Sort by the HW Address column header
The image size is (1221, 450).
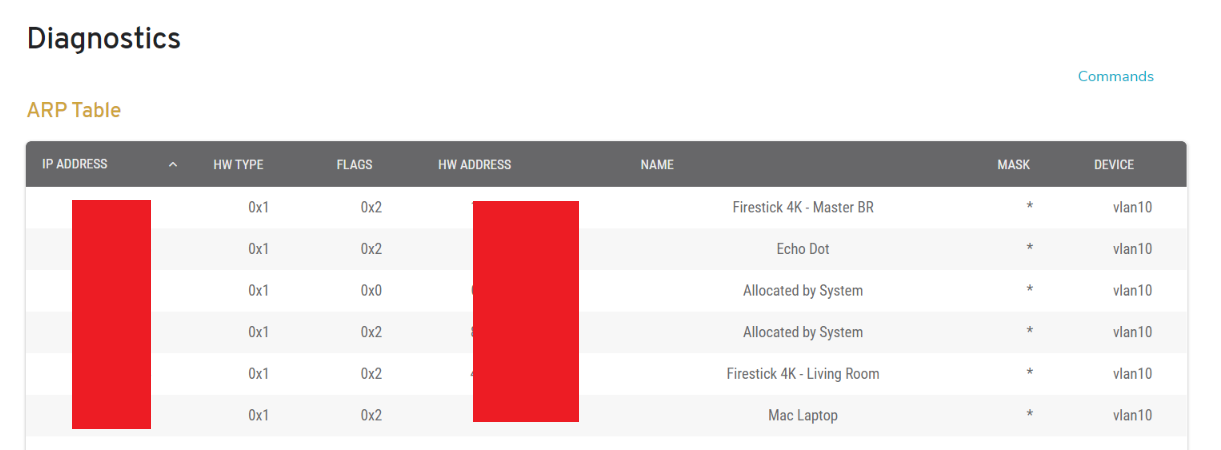(474, 165)
